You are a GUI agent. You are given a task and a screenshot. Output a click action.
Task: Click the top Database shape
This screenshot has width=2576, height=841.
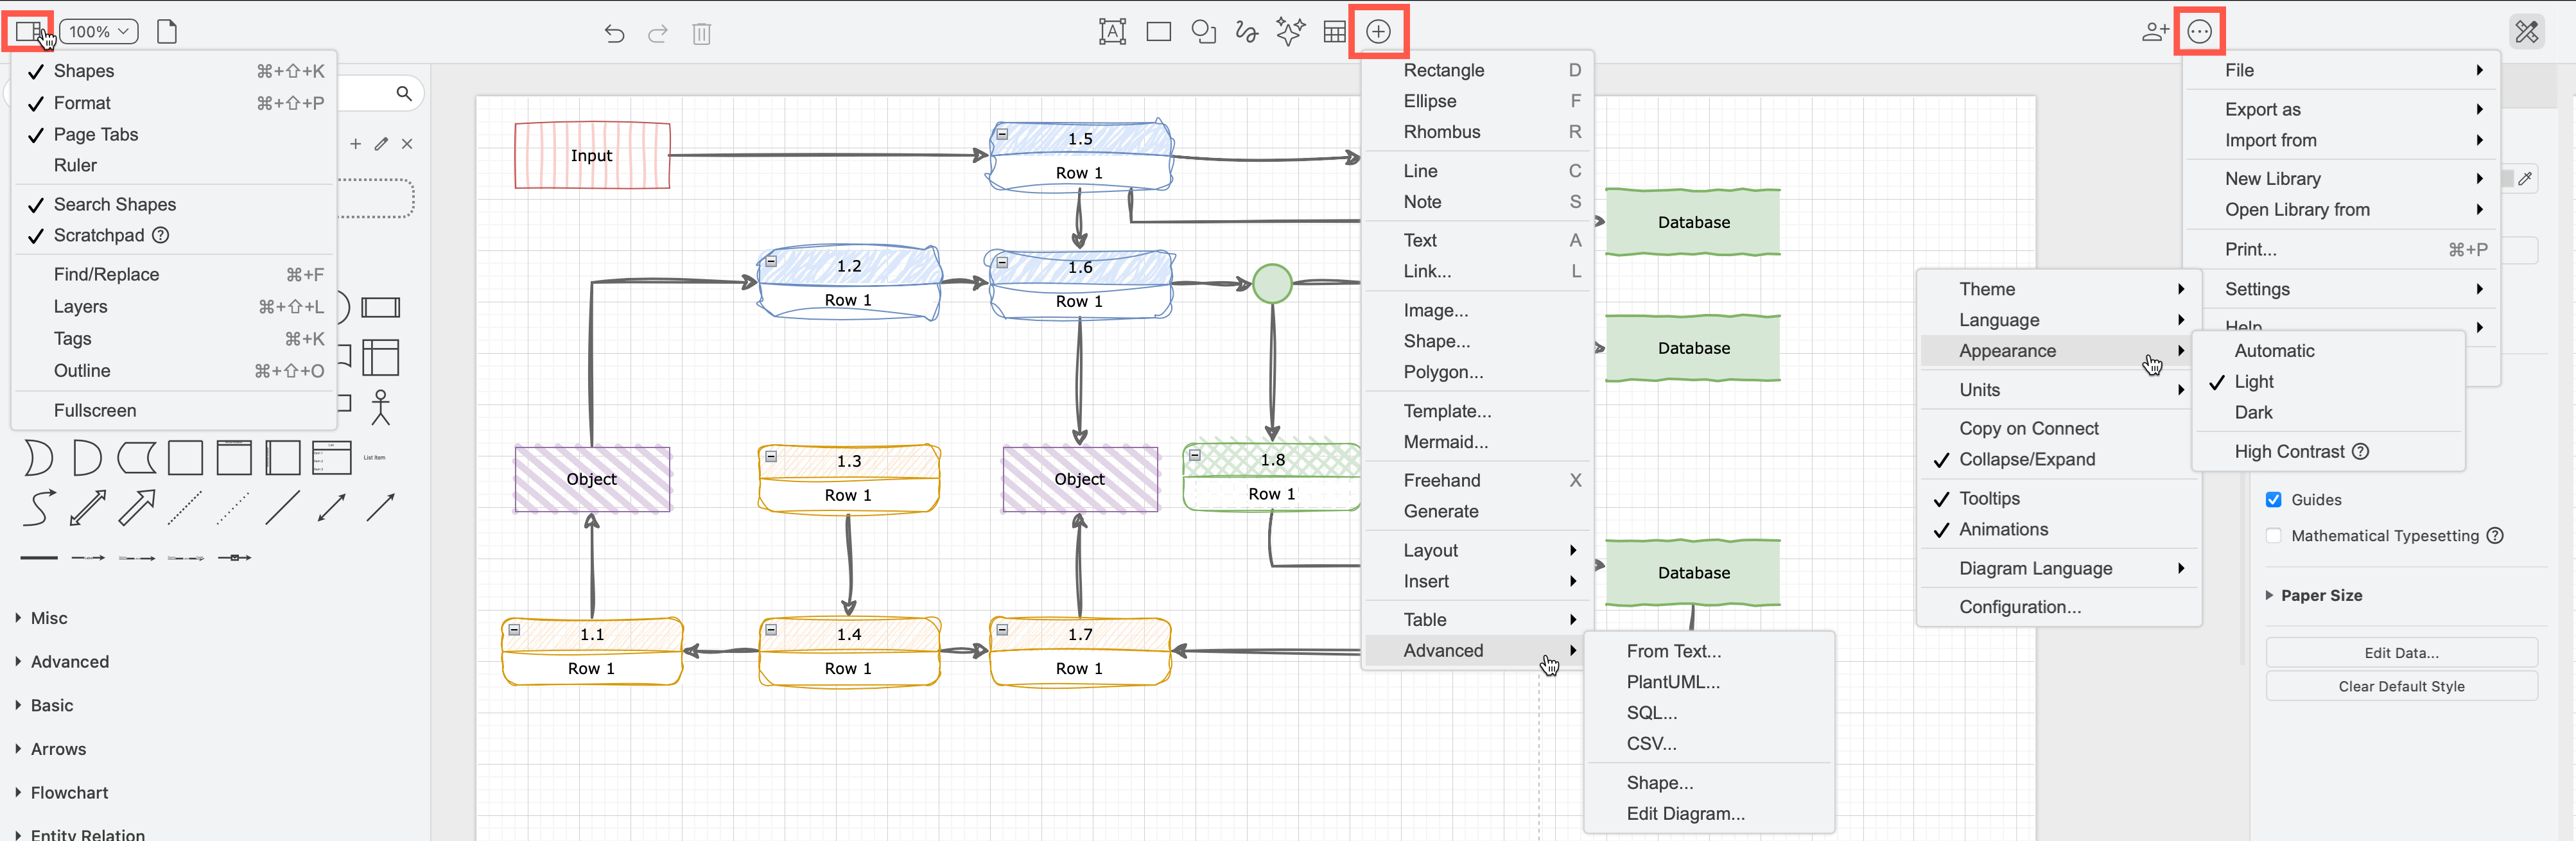1693,222
